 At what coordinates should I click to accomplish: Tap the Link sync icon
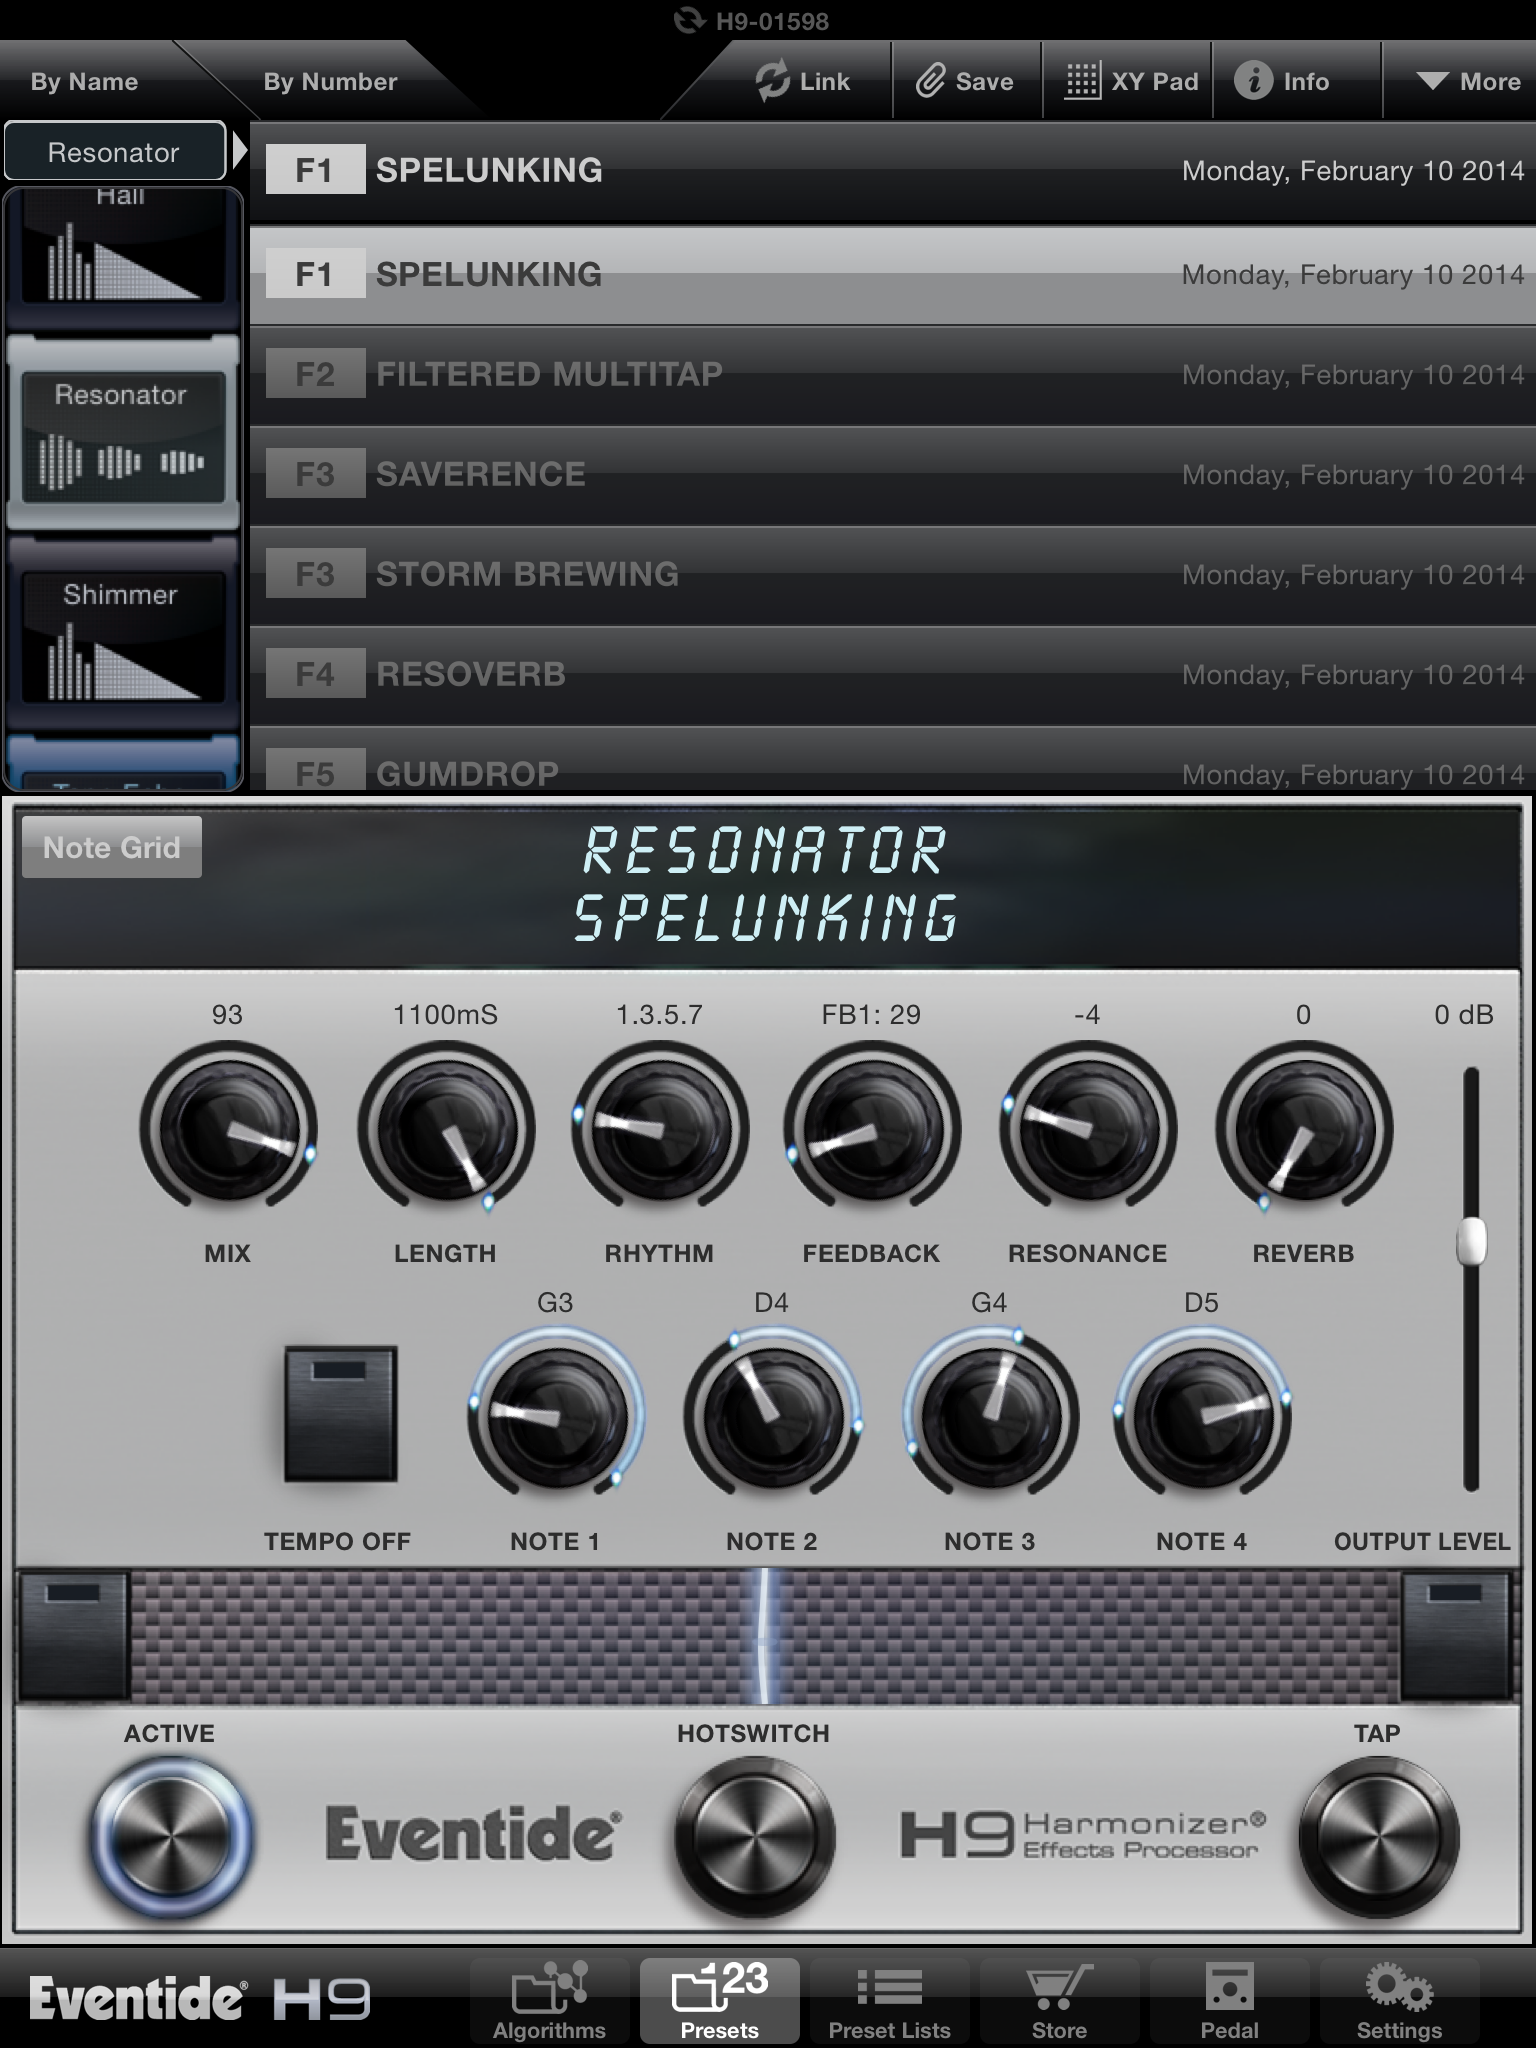(x=772, y=81)
